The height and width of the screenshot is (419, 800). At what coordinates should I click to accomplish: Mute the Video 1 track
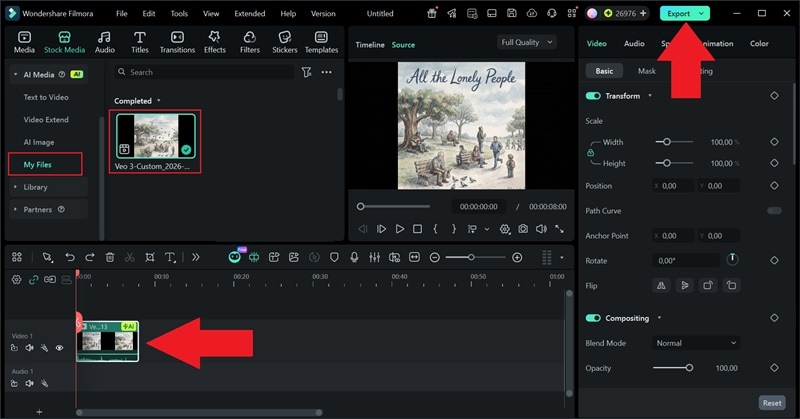(30, 348)
